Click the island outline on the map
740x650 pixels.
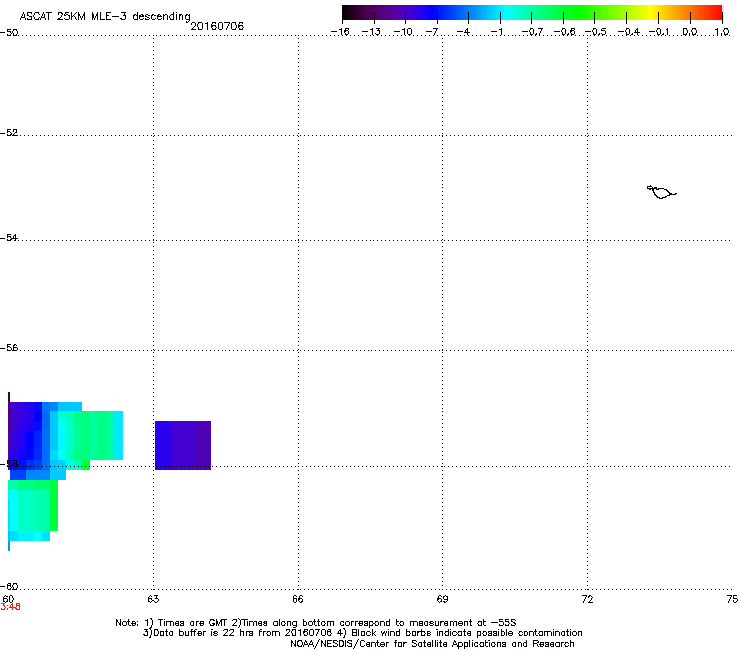(x=661, y=192)
